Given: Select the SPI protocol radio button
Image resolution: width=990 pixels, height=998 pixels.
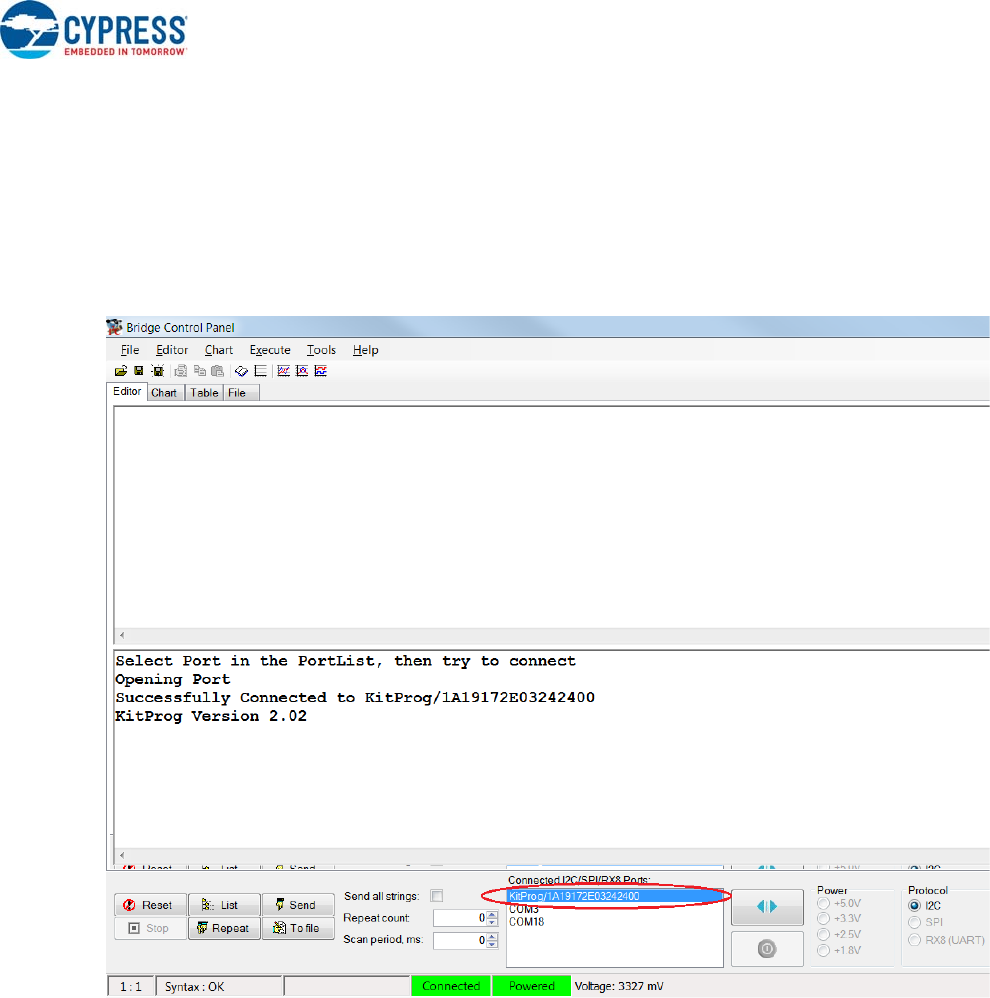Looking at the screenshot, I should [915, 922].
